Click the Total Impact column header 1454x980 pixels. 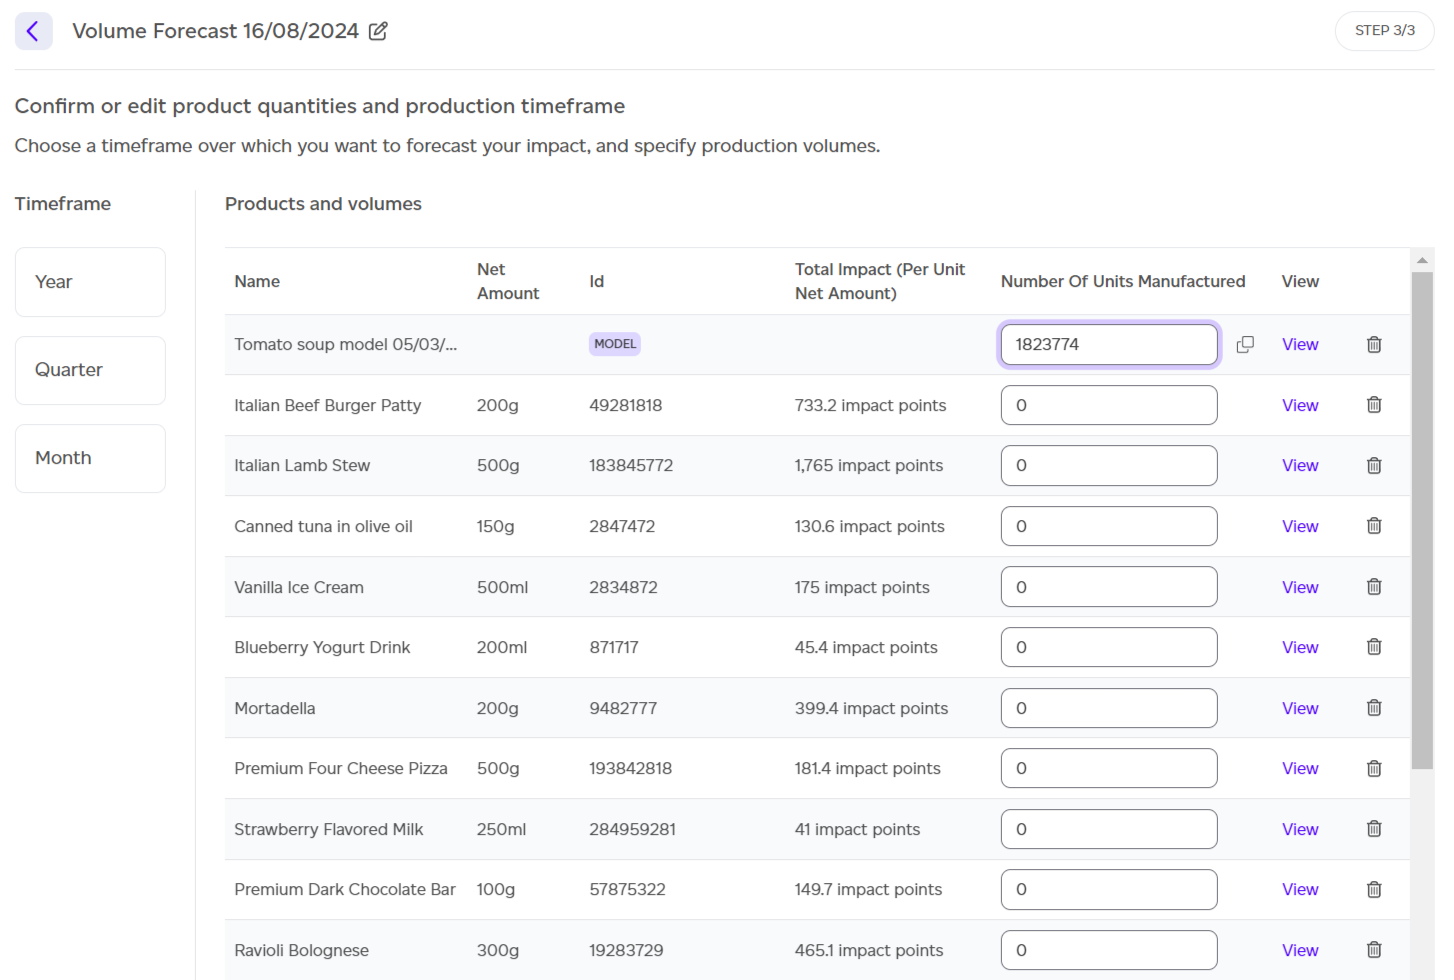pos(880,282)
